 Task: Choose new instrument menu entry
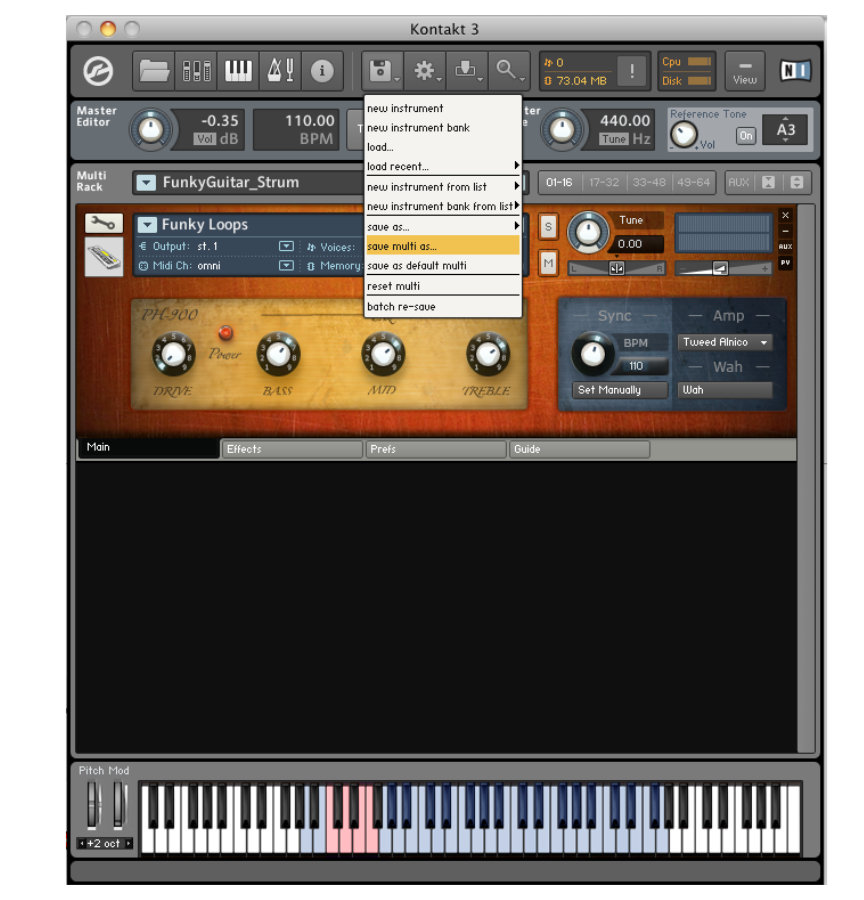click(443, 108)
